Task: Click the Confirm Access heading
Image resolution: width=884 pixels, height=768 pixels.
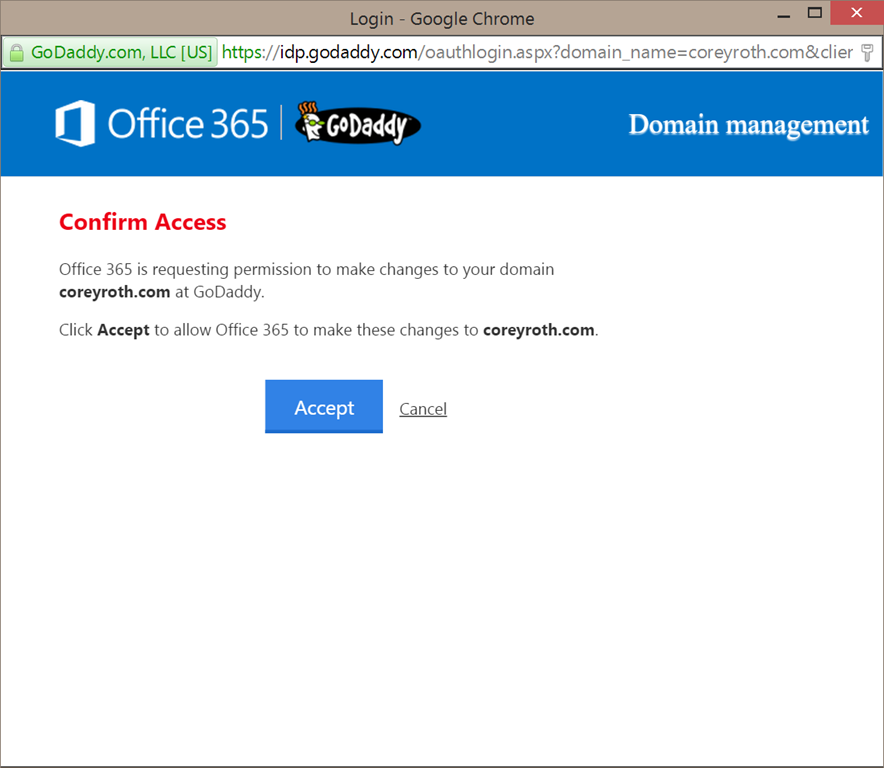Action: coord(143,222)
